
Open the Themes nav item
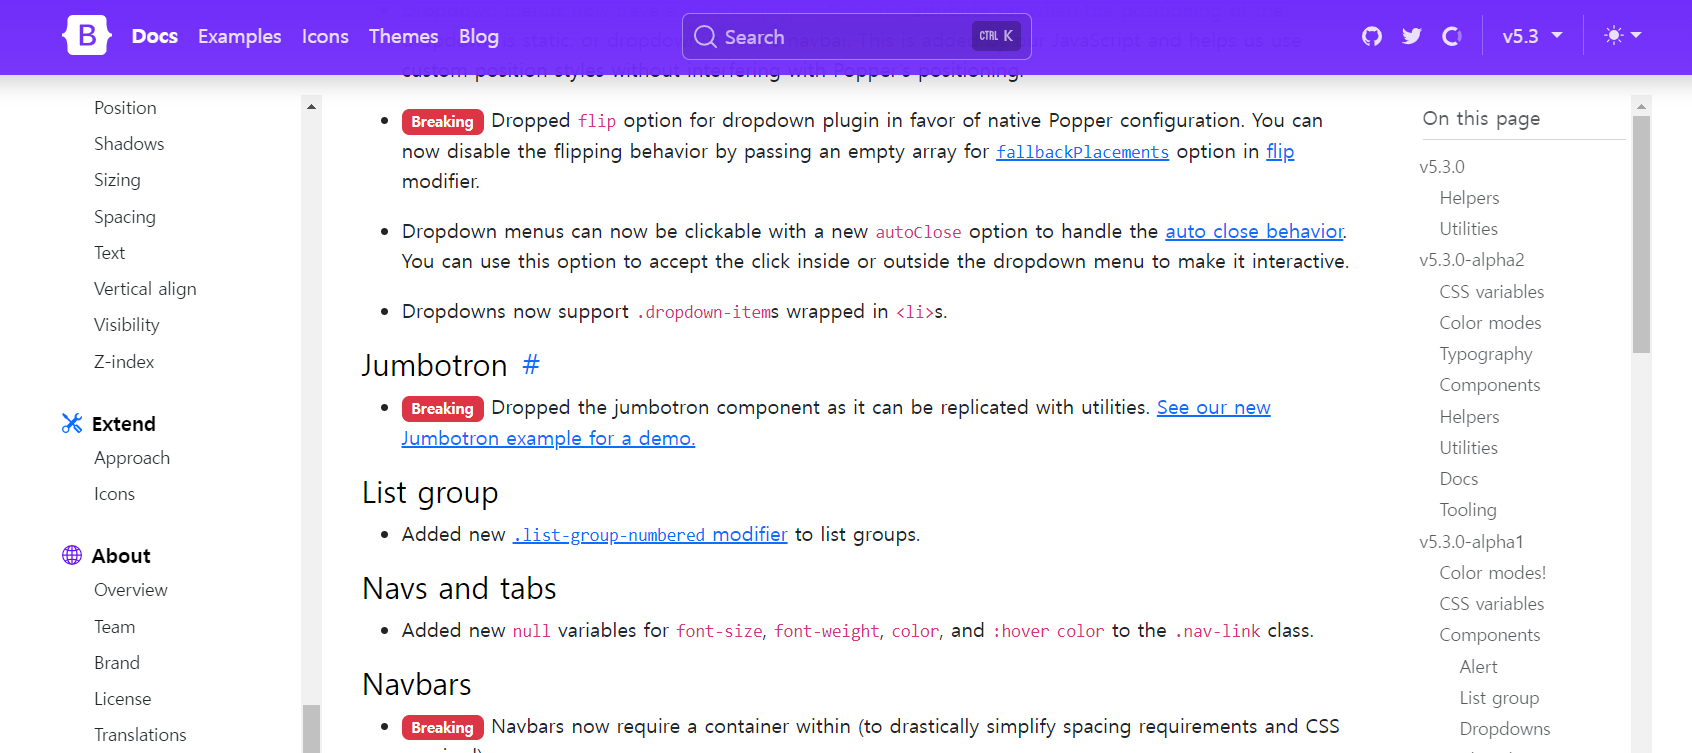403,36
